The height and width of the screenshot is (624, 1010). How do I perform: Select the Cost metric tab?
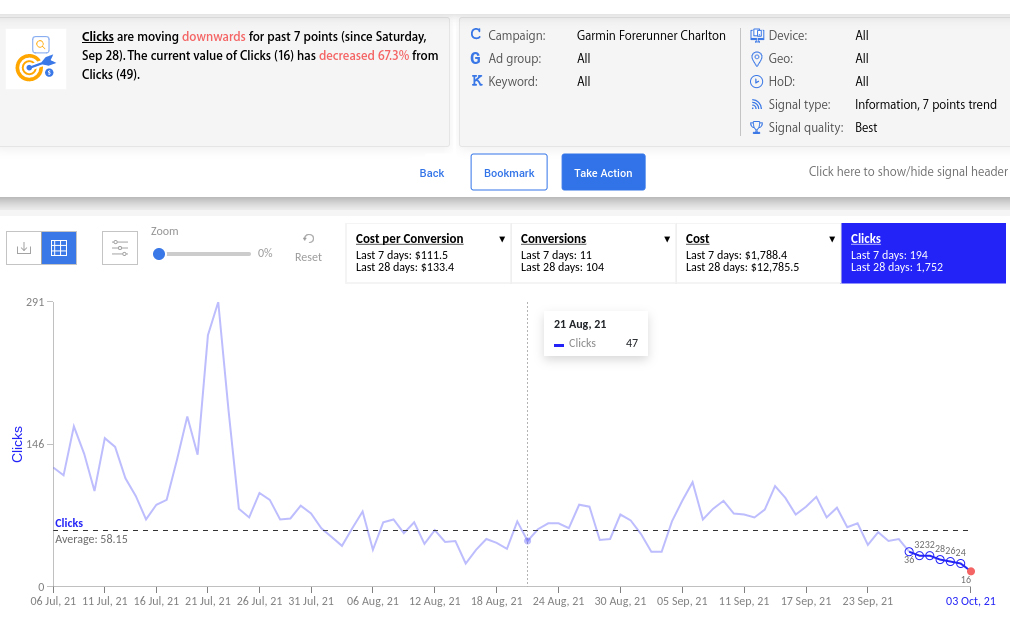pyautogui.click(x=758, y=253)
